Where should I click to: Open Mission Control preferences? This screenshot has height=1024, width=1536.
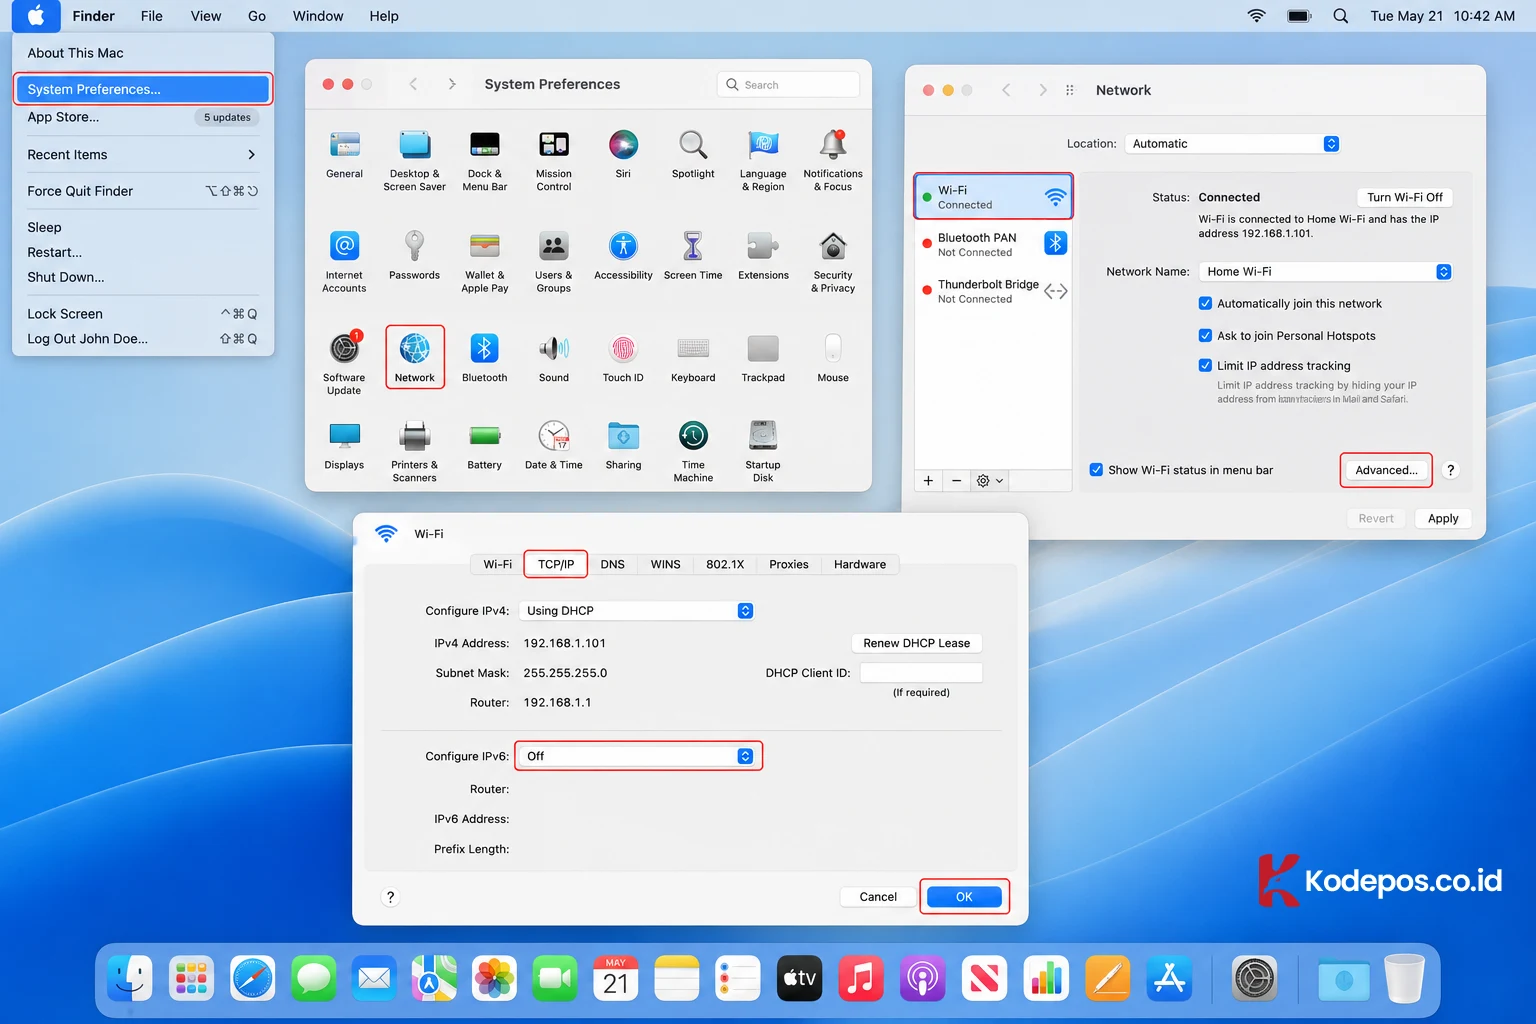coord(554,160)
